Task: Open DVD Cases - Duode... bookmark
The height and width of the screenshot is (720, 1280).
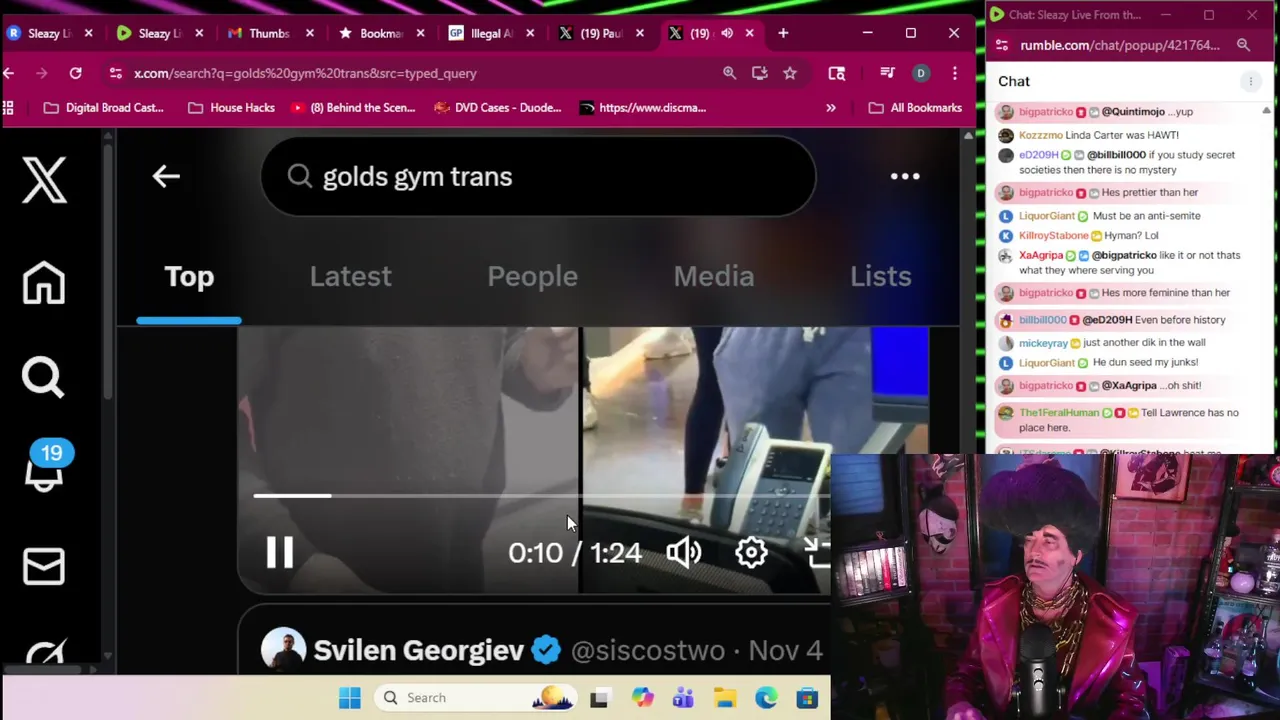Action: 497,108
